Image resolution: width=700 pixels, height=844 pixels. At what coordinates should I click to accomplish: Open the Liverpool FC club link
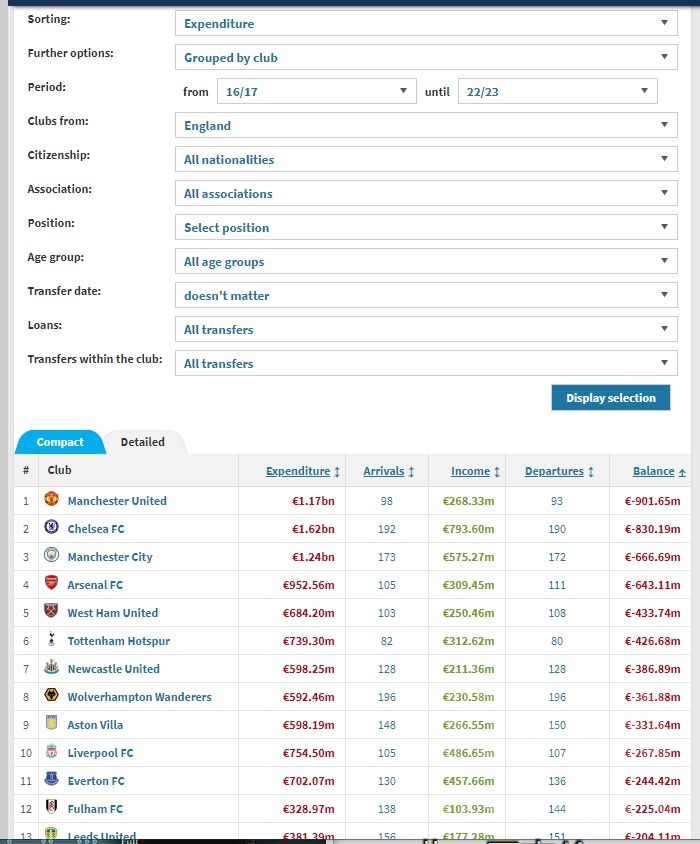pos(100,752)
